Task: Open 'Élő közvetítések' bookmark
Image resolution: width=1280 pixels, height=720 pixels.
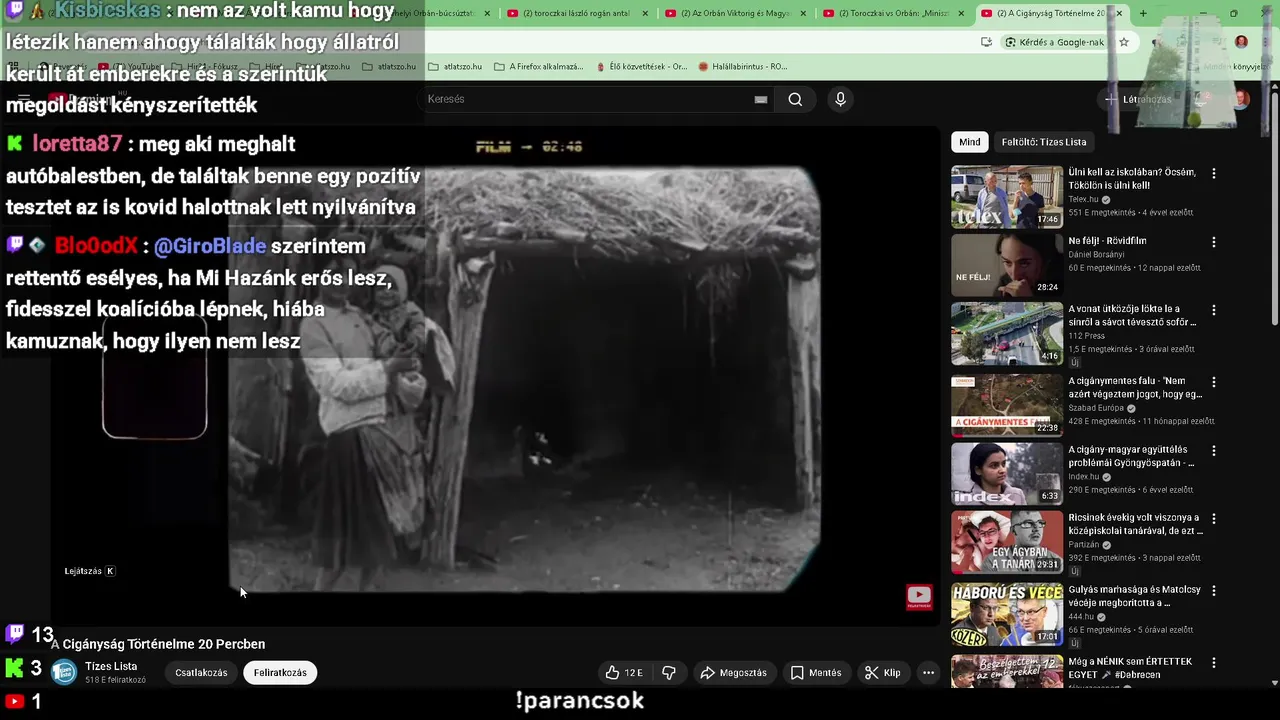Action: click(x=641, y=67)
